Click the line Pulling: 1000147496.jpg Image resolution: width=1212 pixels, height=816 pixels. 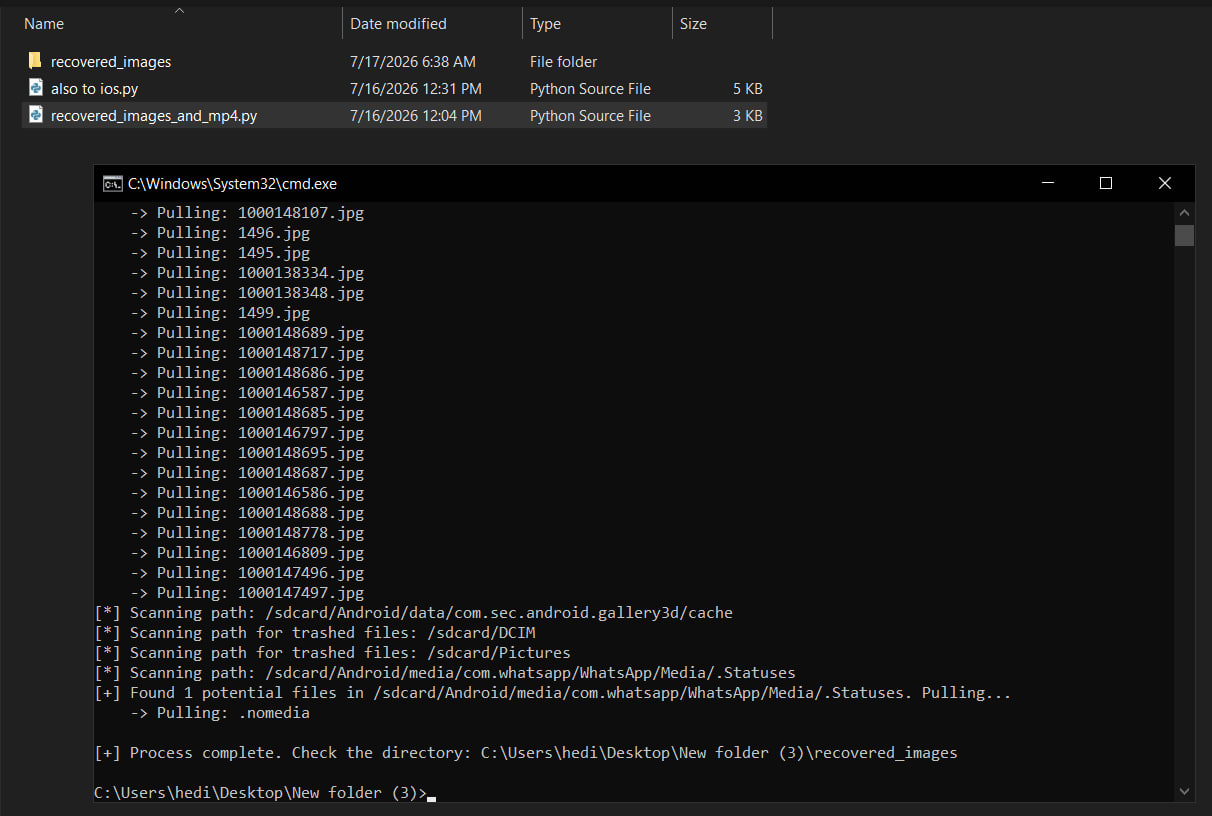click(247, 573)
